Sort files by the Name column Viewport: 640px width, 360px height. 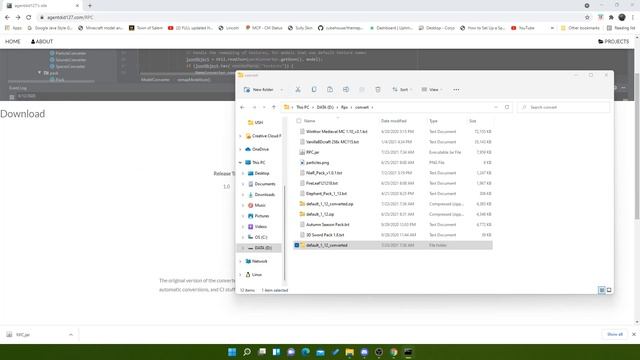point(310,121)
